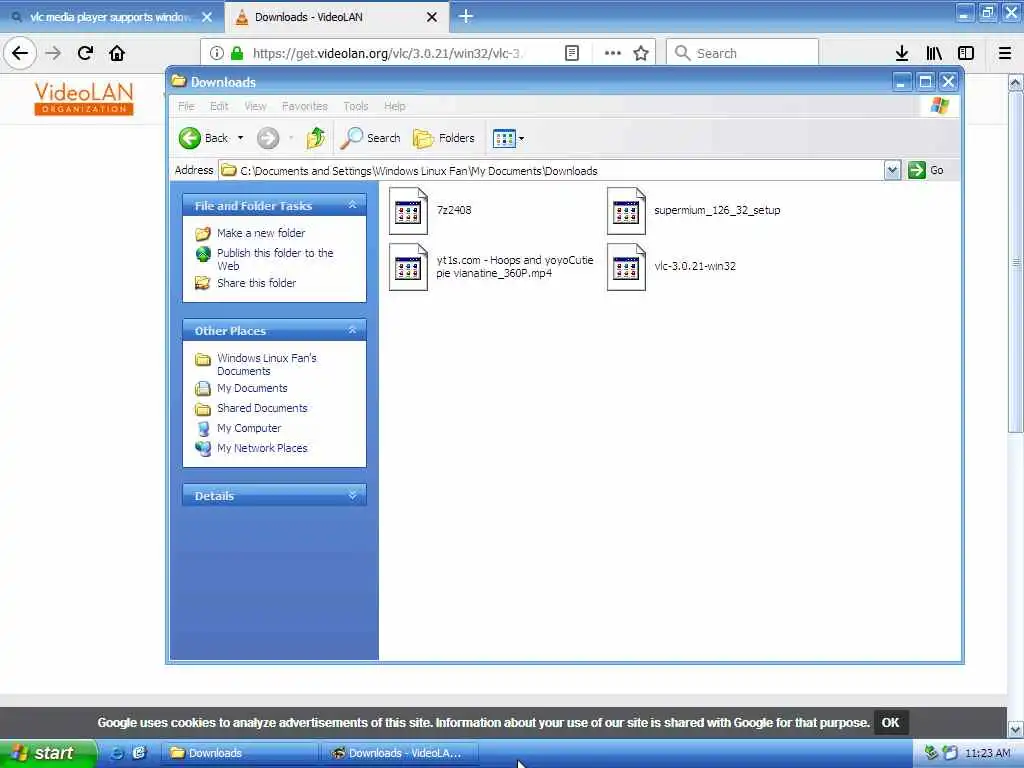
Task: Open Windows Linux Fan's Documents
Action: (x=266, y=364)
